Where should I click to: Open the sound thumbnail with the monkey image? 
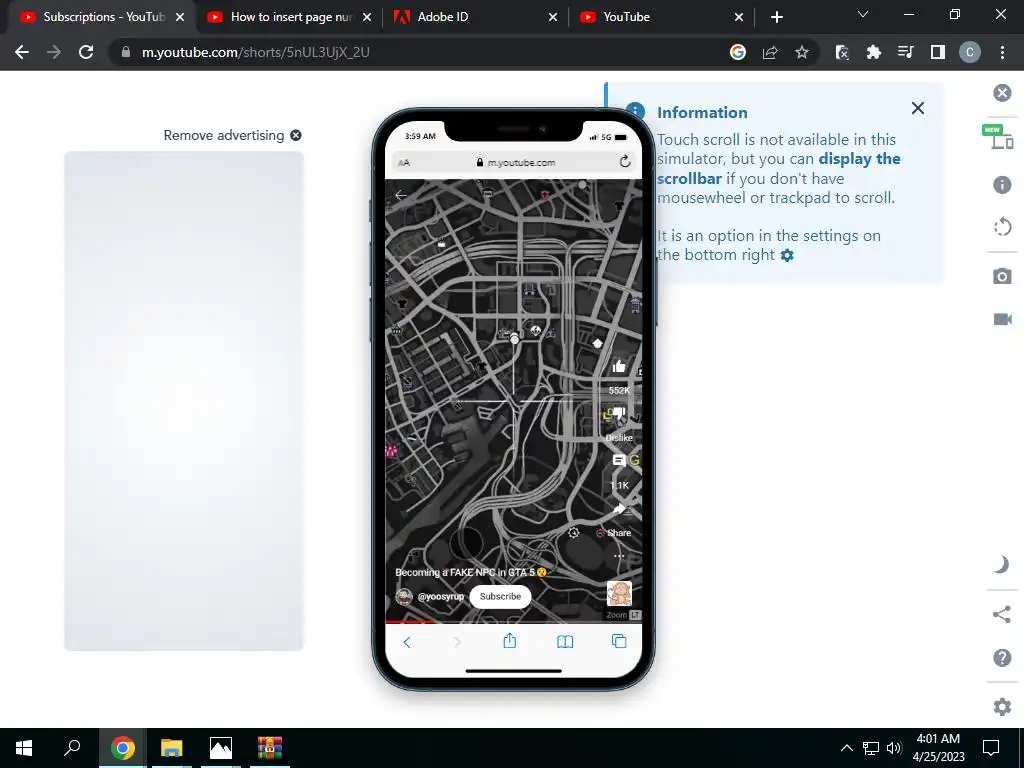pyautogui.click(x=618, y=594)
